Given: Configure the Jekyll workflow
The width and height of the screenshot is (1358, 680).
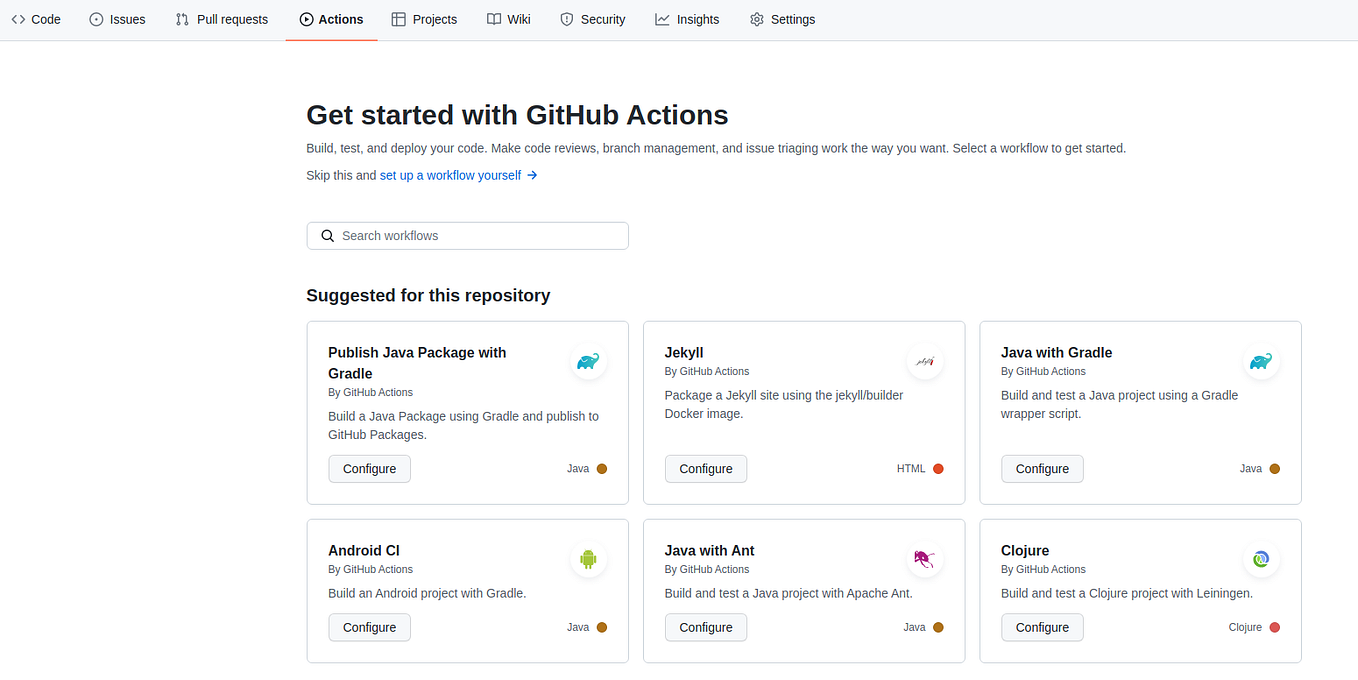Looking at the screenshot, I should point(706,468).
